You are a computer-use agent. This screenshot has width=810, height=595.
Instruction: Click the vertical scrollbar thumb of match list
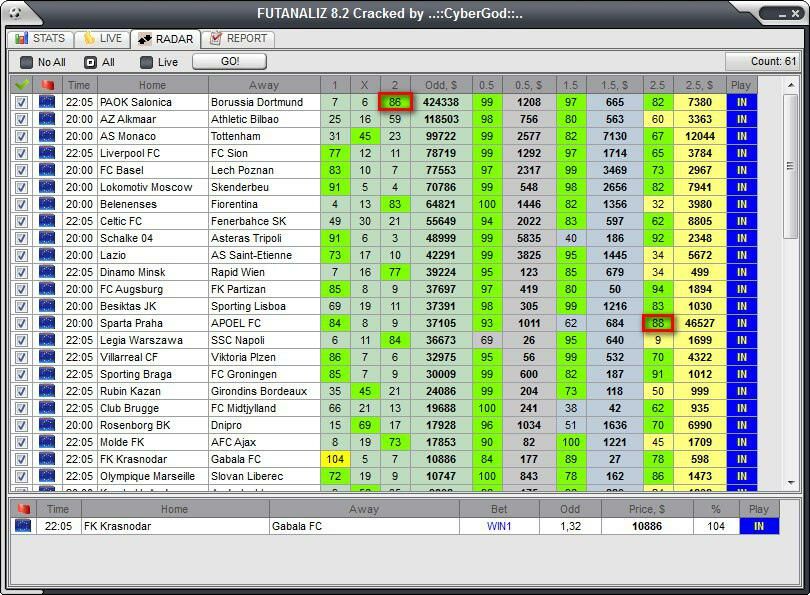tap(790, 166)
